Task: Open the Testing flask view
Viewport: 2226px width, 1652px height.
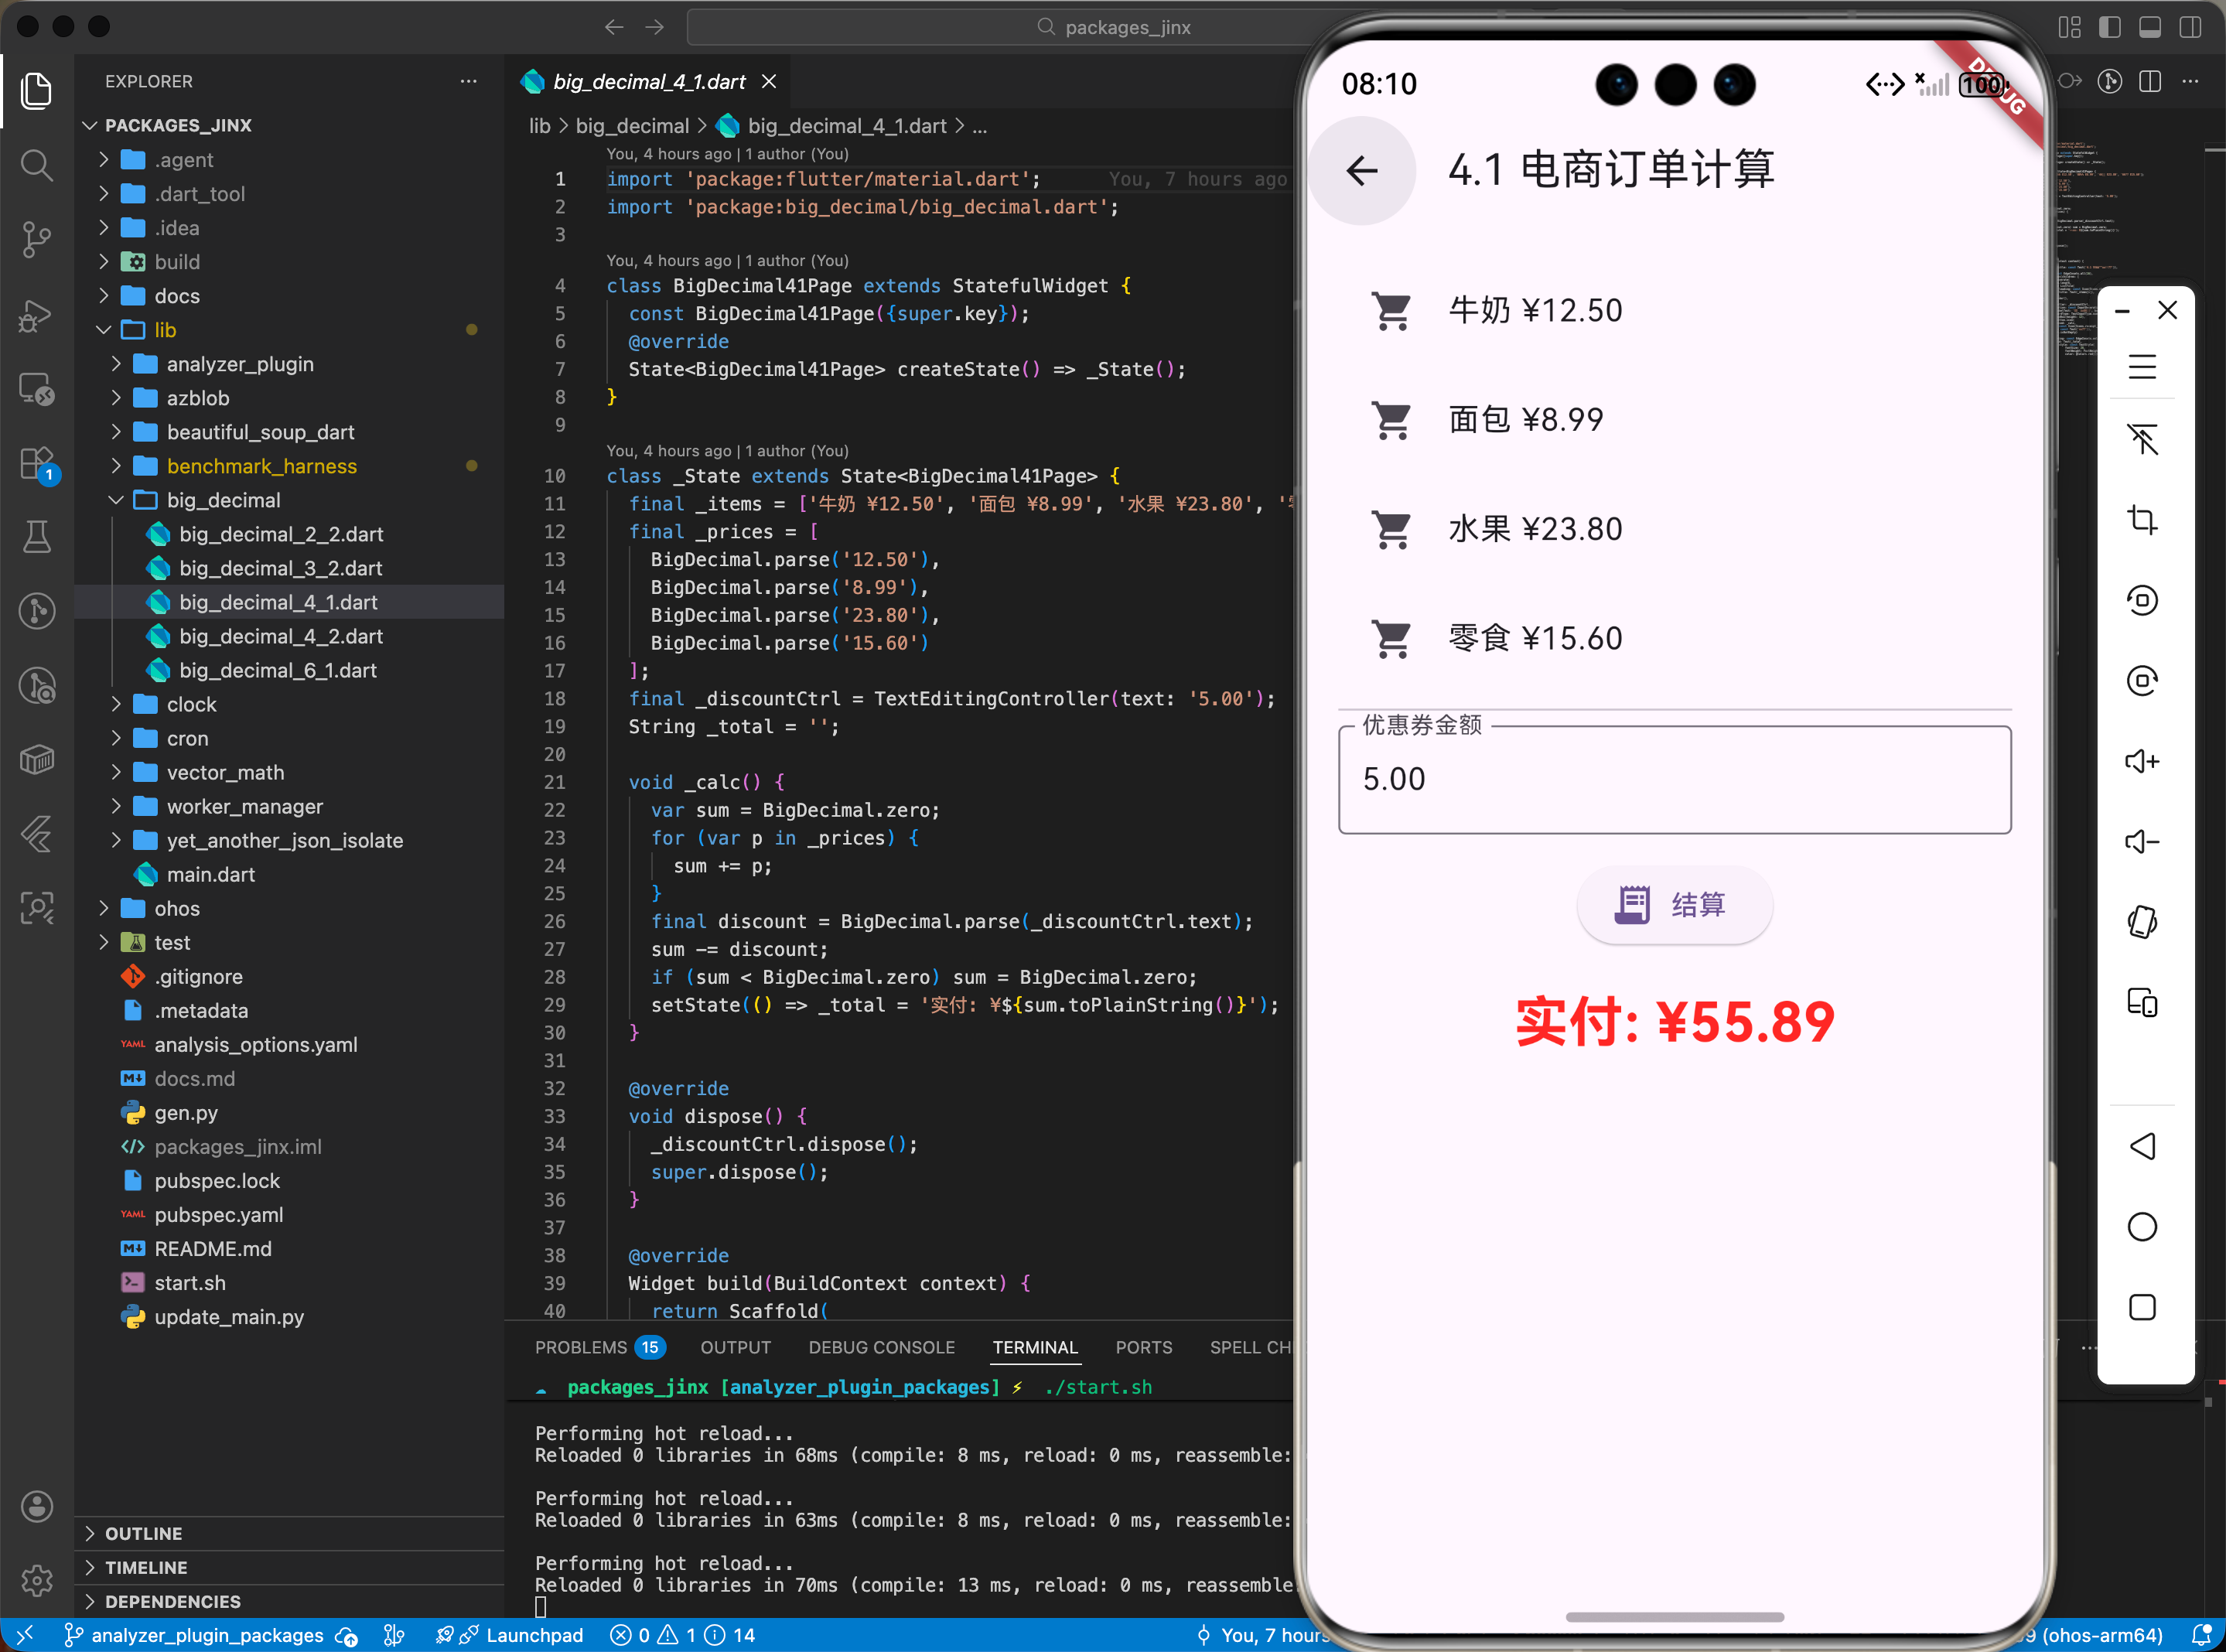Action: 37,537
